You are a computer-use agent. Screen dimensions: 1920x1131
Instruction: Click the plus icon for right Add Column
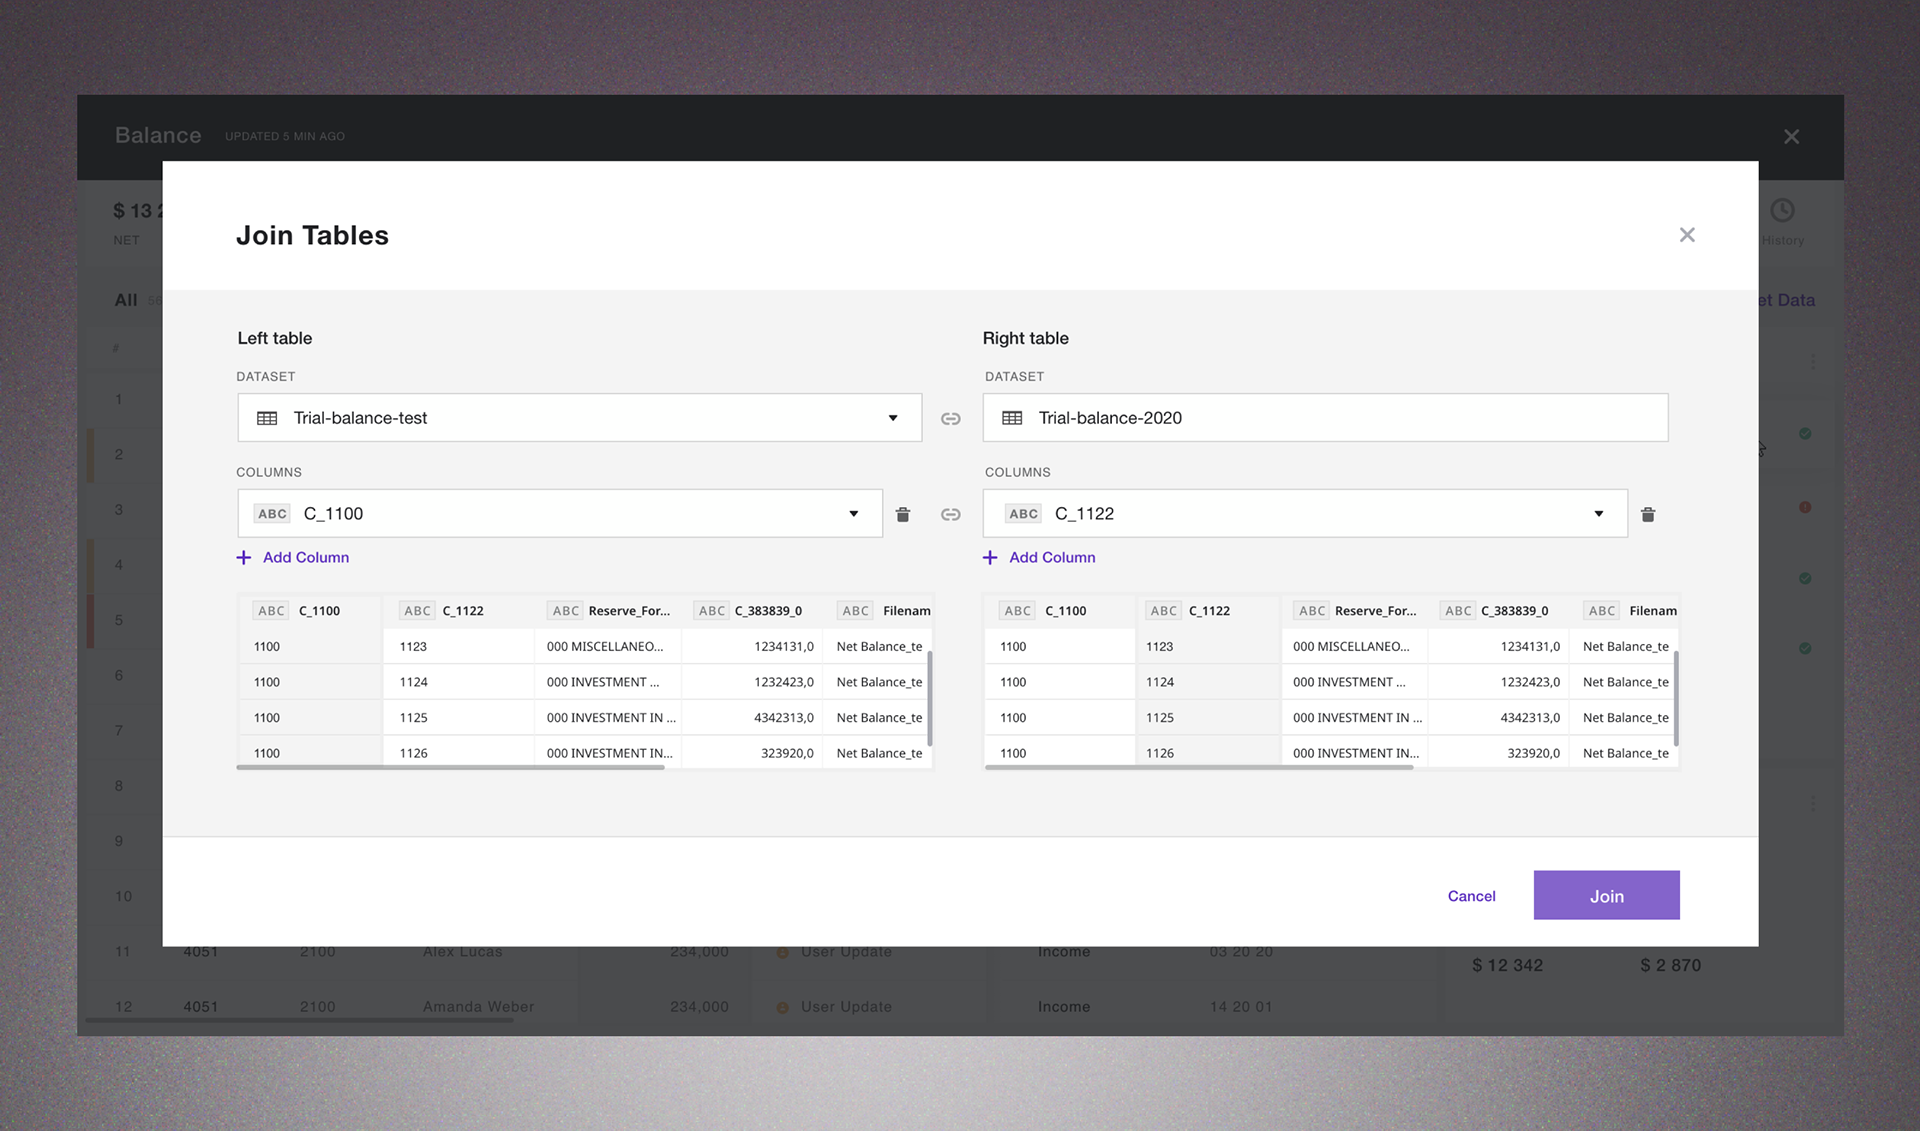tap(990, 557)
